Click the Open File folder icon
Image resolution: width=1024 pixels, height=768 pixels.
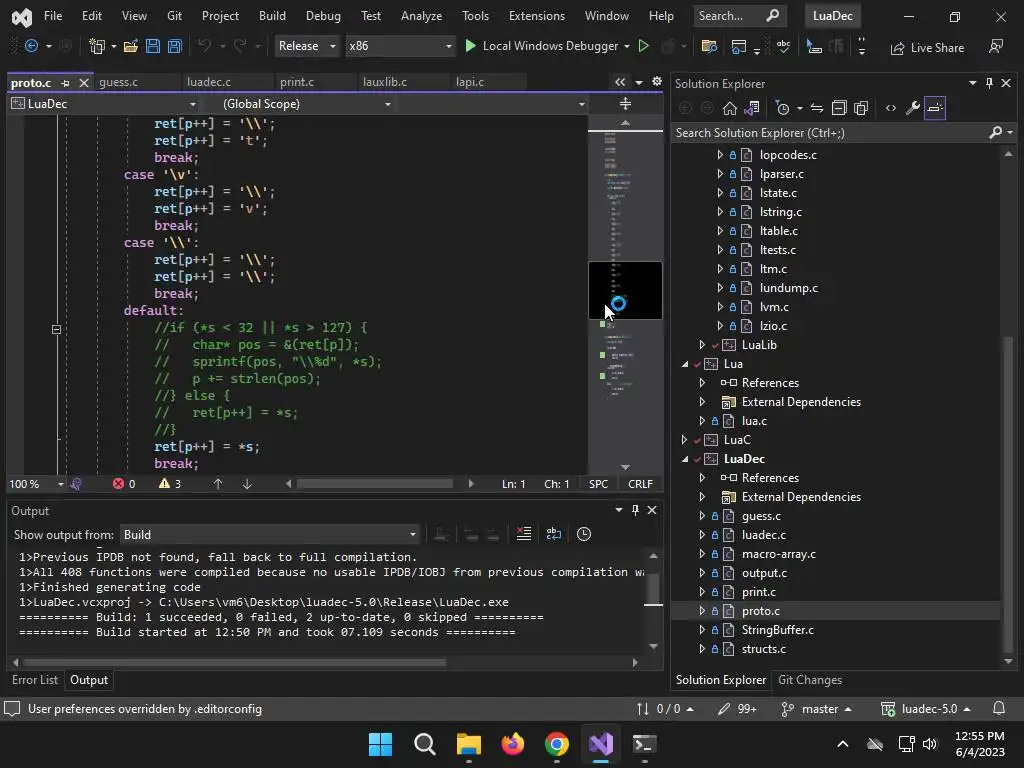[131, 46]
